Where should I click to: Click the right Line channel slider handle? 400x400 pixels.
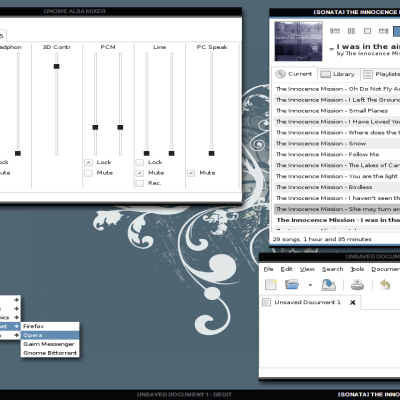tap(172, 153)
